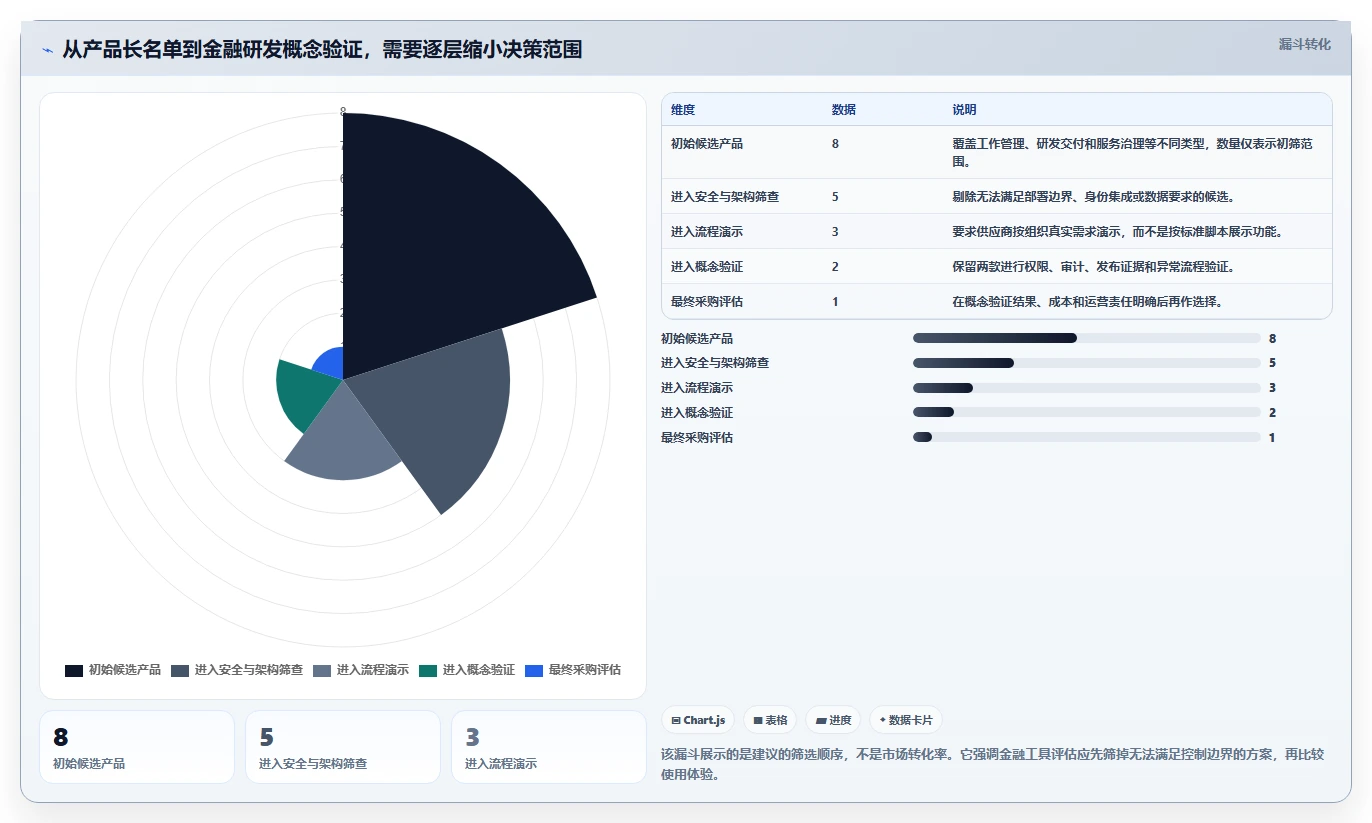This screenshot has width=1372, height=823.
Task: Toggle 初始候选产品 legend item in chart
Action: click(113, 670)
